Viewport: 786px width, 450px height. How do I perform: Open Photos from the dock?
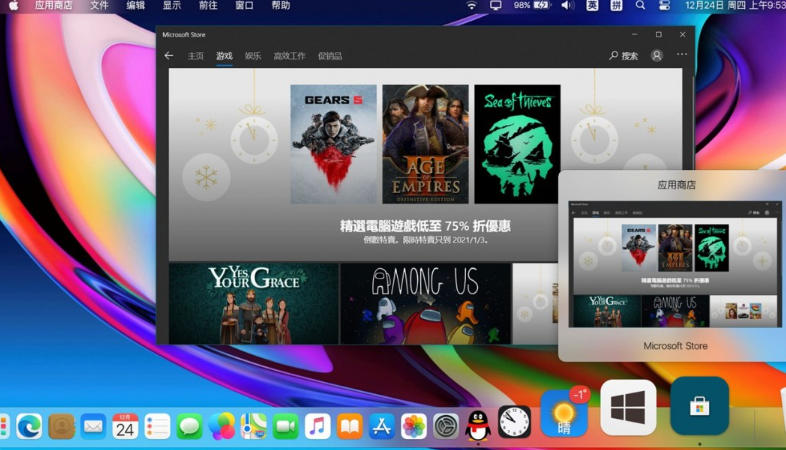[x=414, y=426]
